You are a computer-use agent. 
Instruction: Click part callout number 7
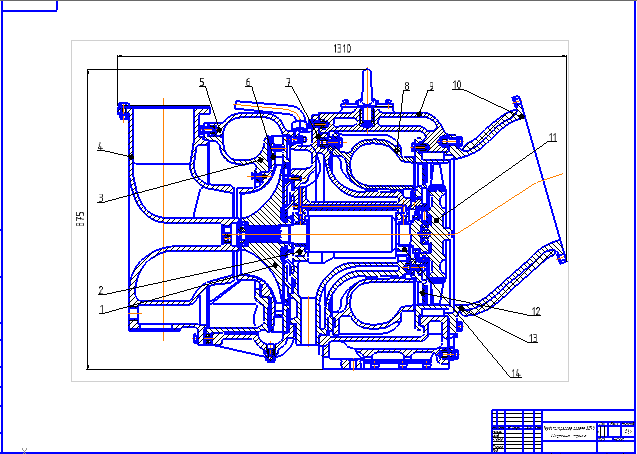pos(288,82)
